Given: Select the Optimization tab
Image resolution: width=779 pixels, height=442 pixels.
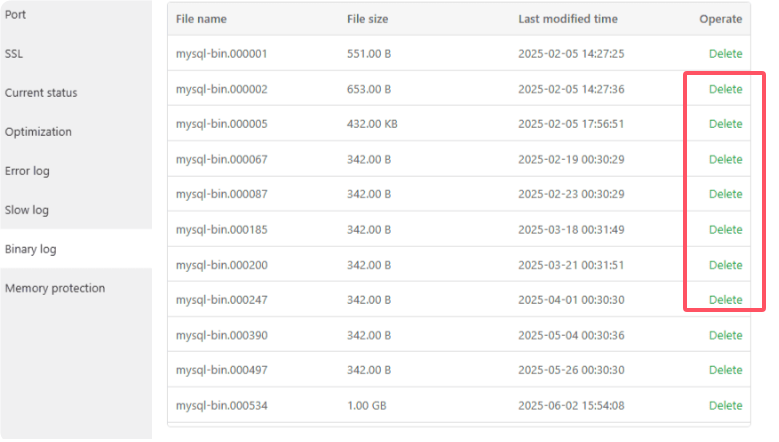Looking at the screenshot, I should pyautogui.click(x=38, y=132).
